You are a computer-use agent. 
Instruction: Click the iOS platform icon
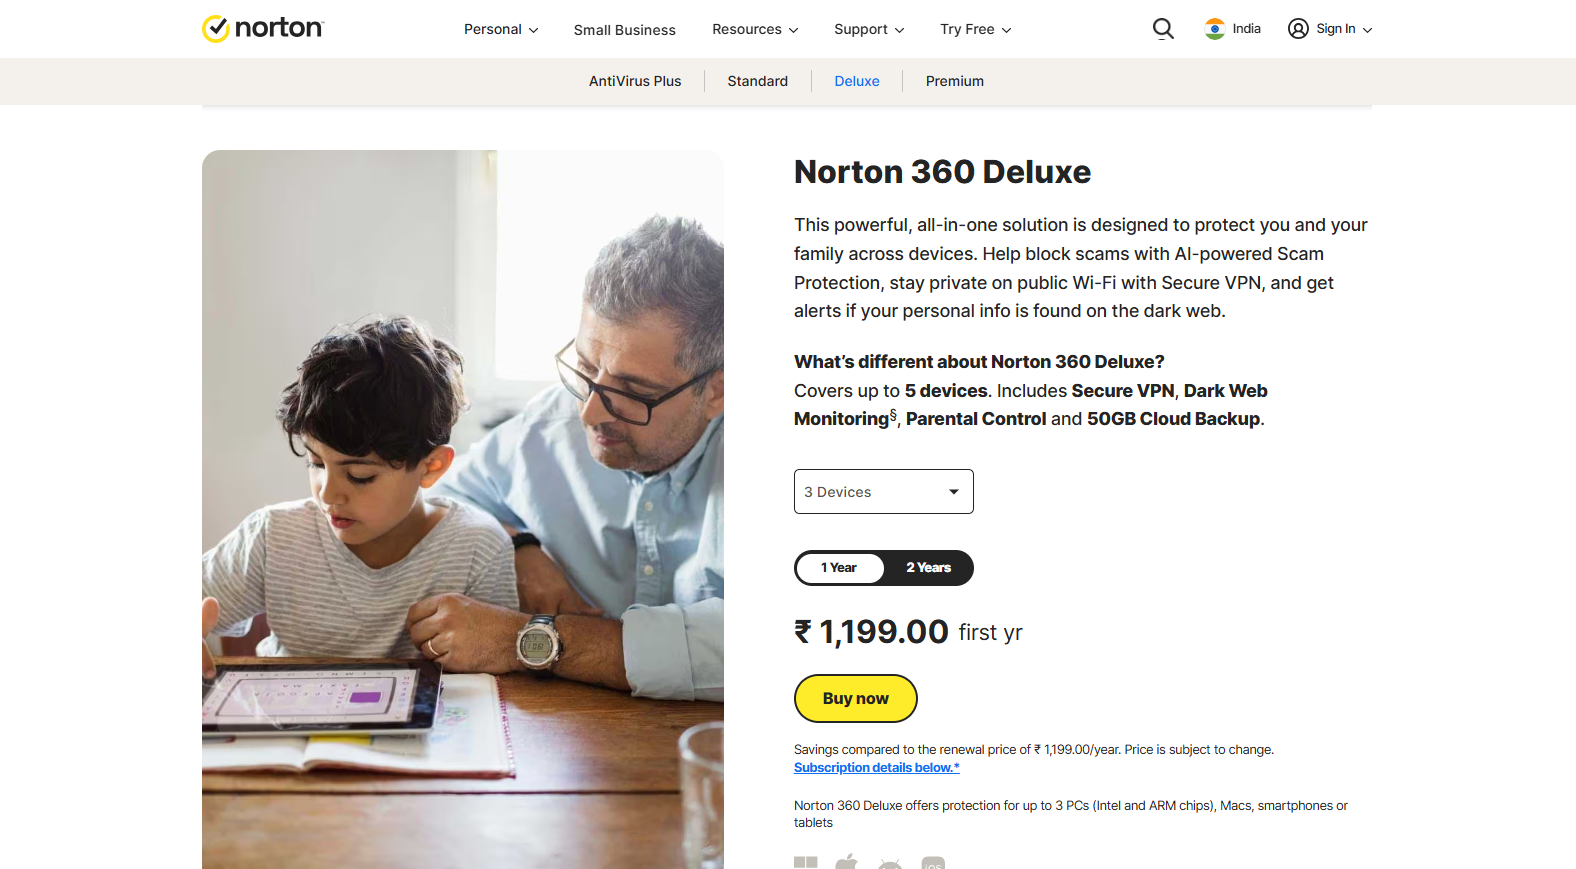tap(933, 863)
